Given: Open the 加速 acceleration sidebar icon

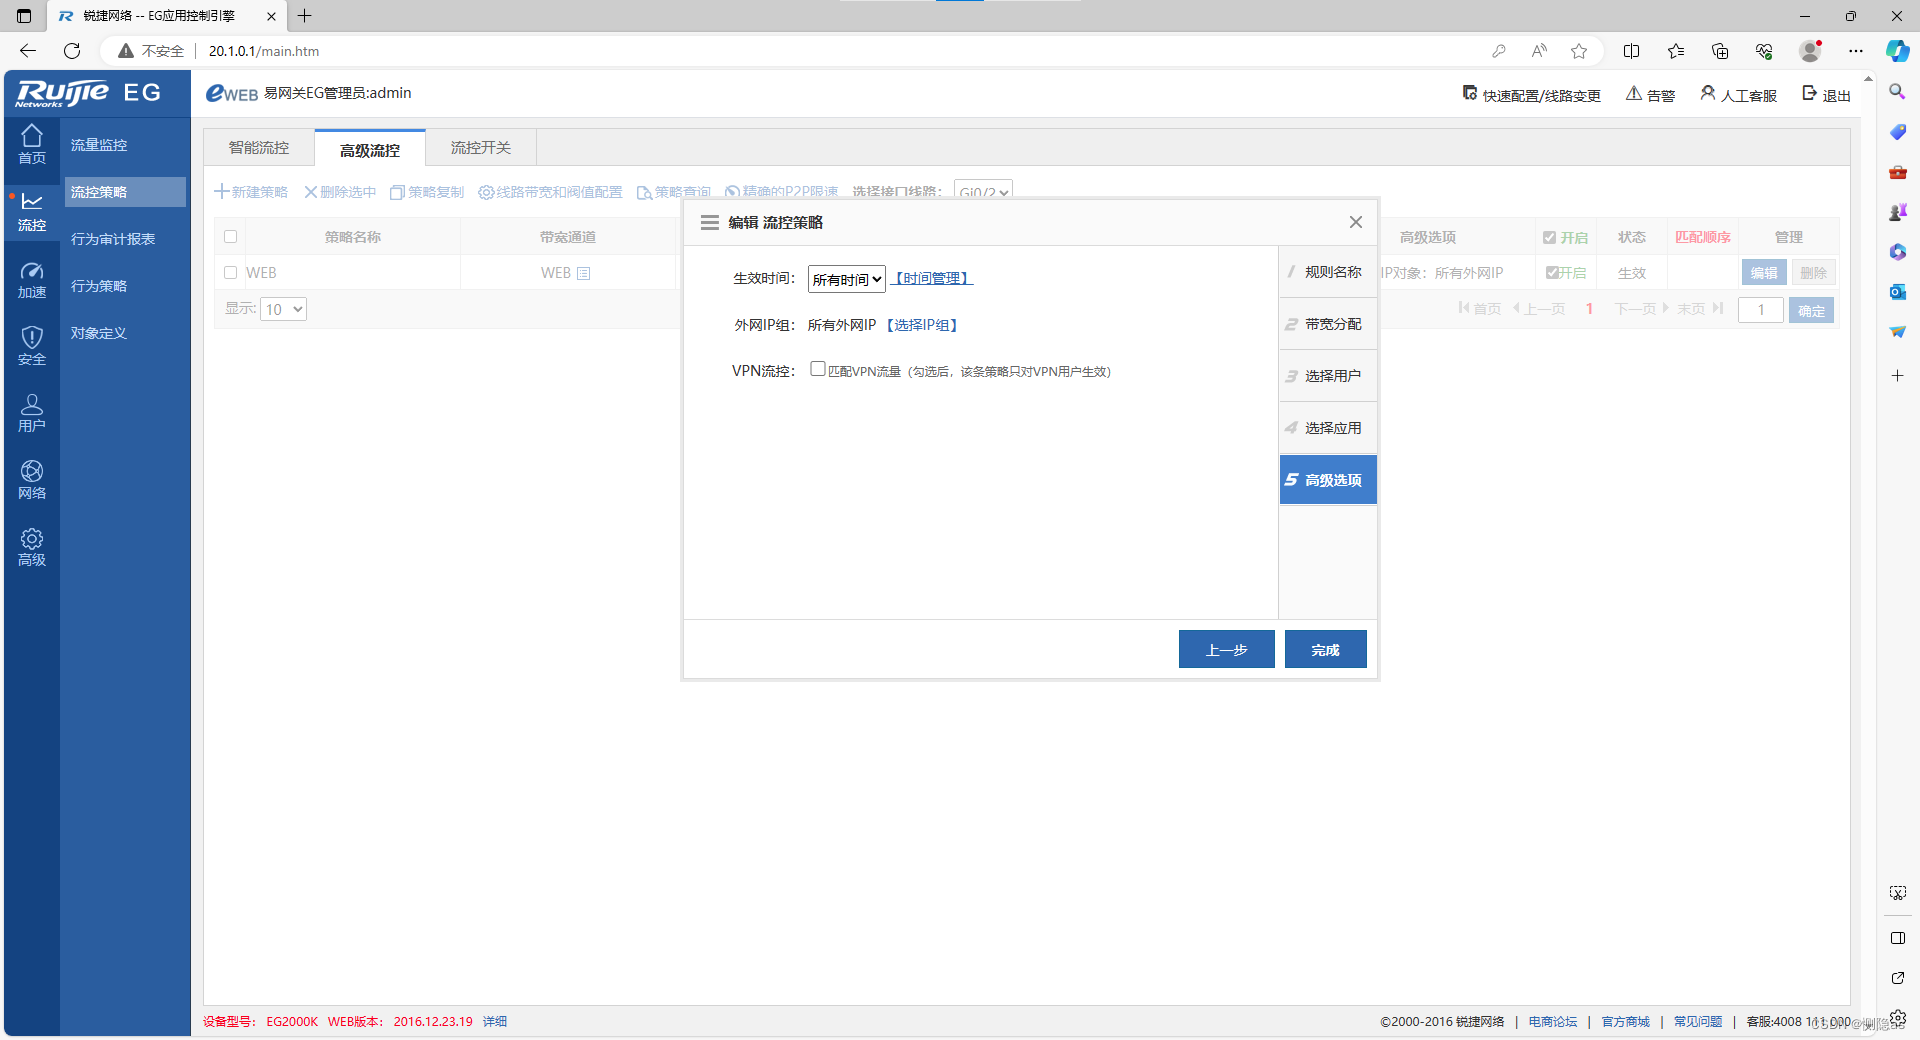Looking at the screenshot, I should tap(32, 279).
